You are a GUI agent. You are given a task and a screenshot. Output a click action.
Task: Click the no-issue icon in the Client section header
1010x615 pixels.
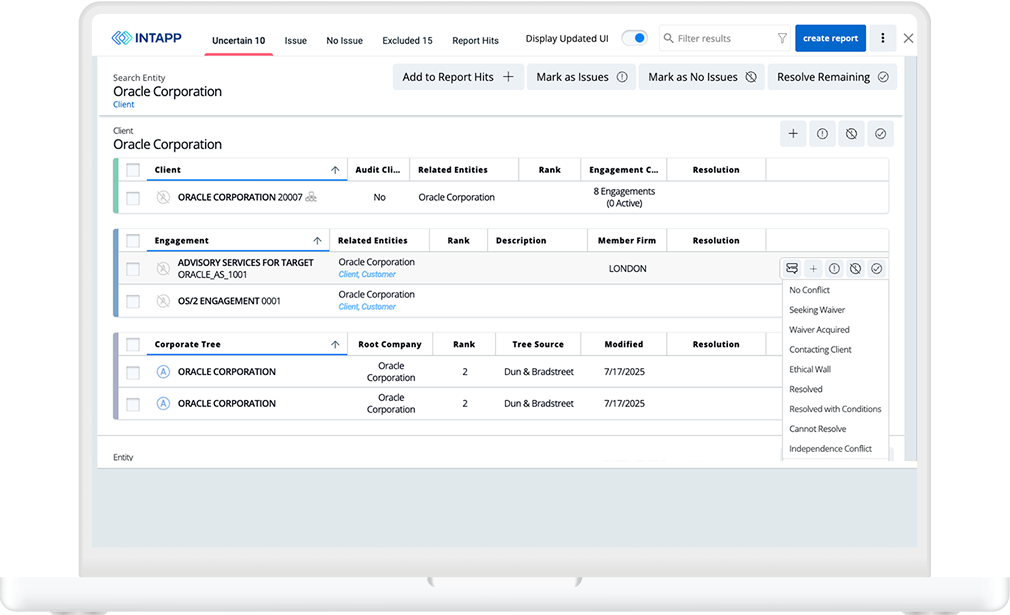(851, 134)
